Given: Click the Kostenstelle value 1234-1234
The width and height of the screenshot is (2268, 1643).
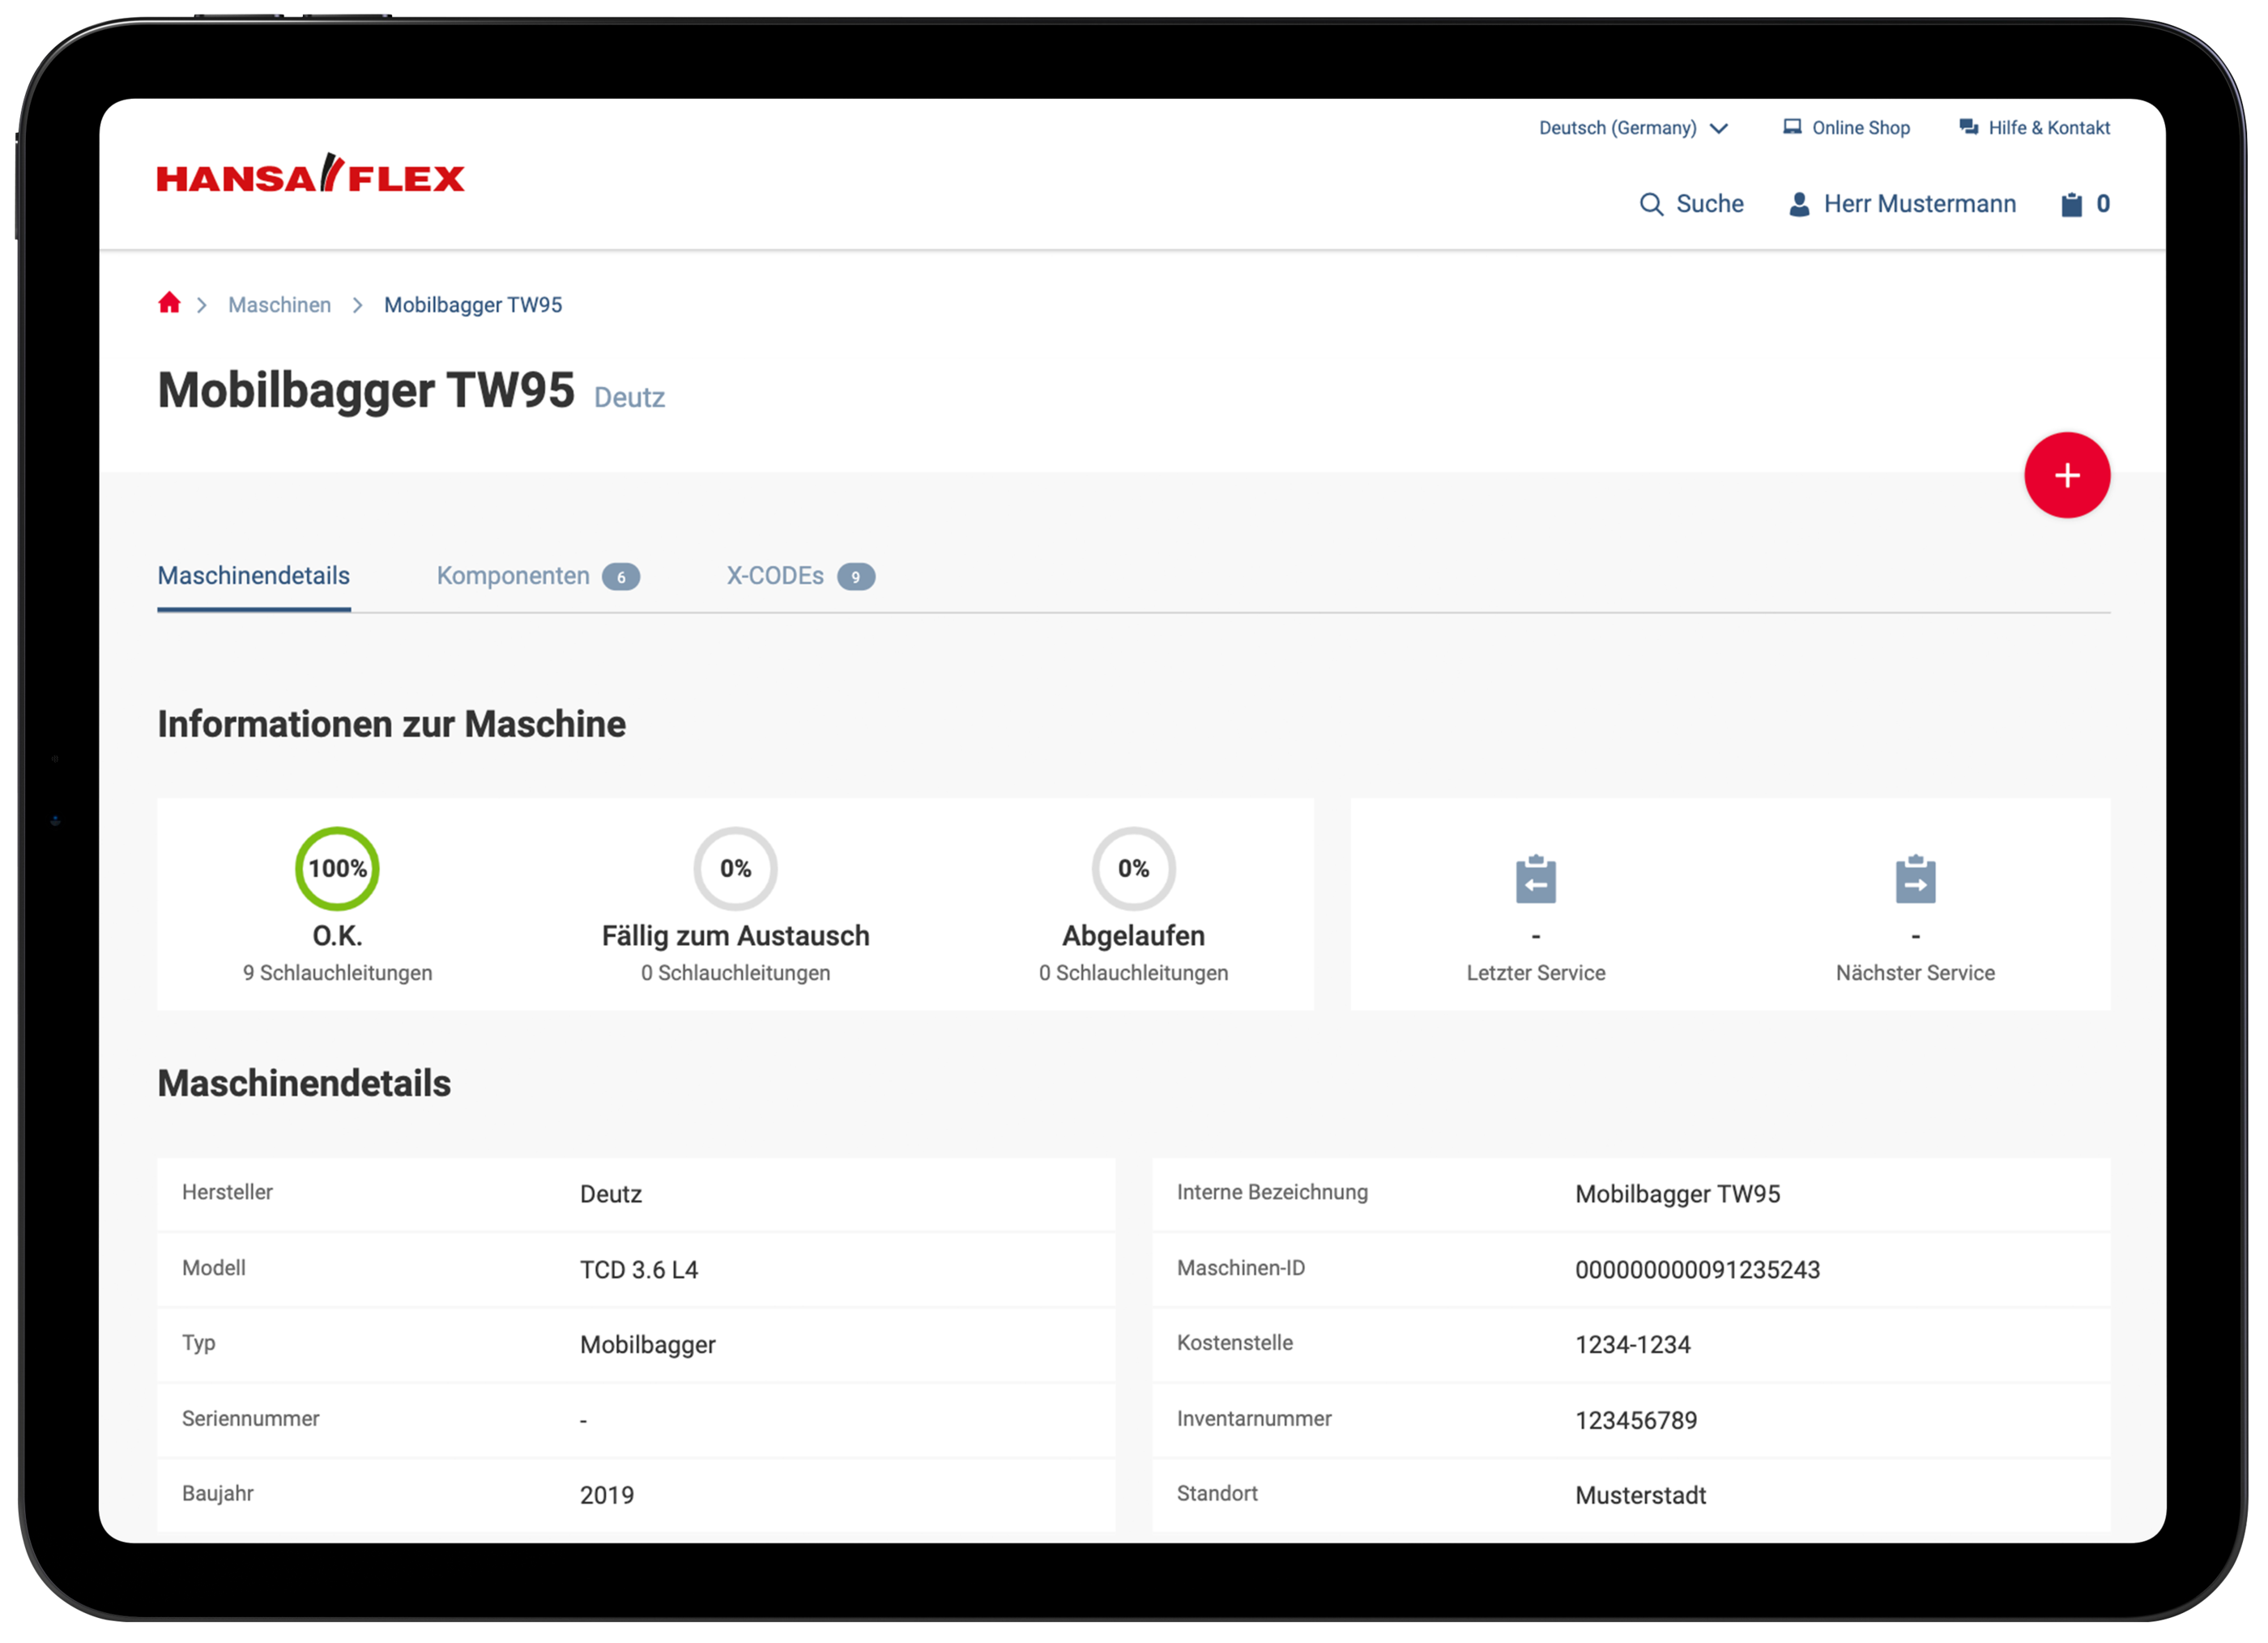Looking at the screenshot, I should pos(1632,1345).
